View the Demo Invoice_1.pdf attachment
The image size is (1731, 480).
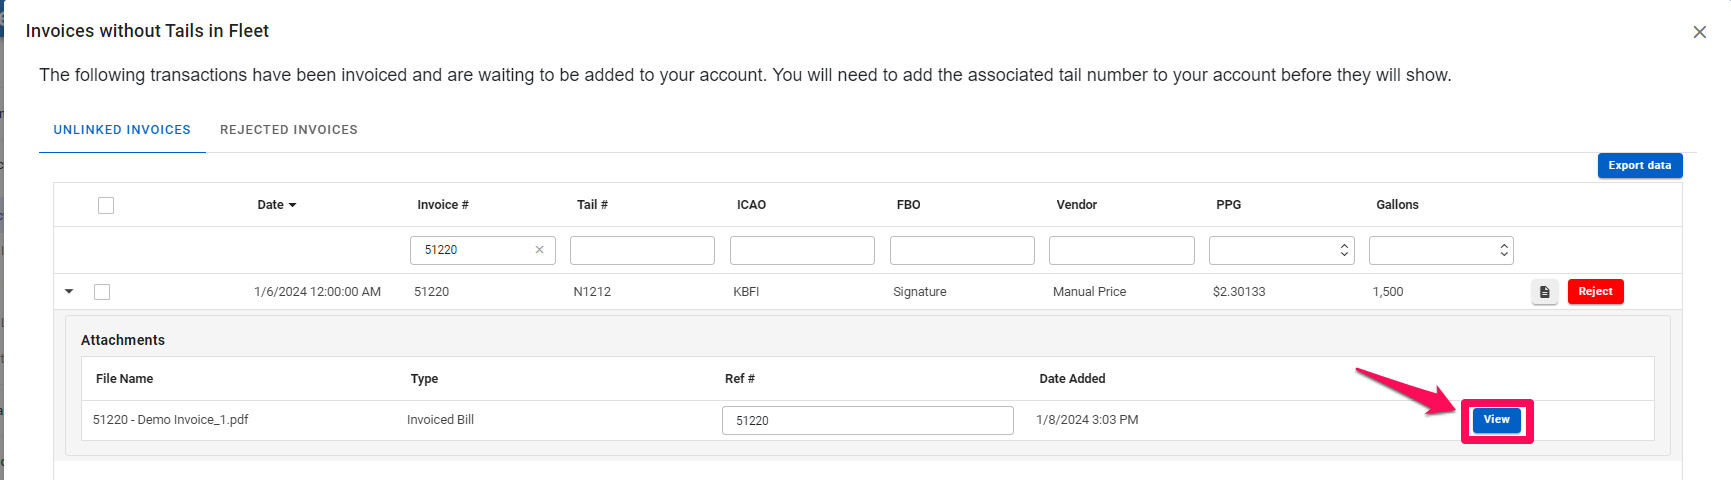pyautogui.click(x=1496, y=420)
